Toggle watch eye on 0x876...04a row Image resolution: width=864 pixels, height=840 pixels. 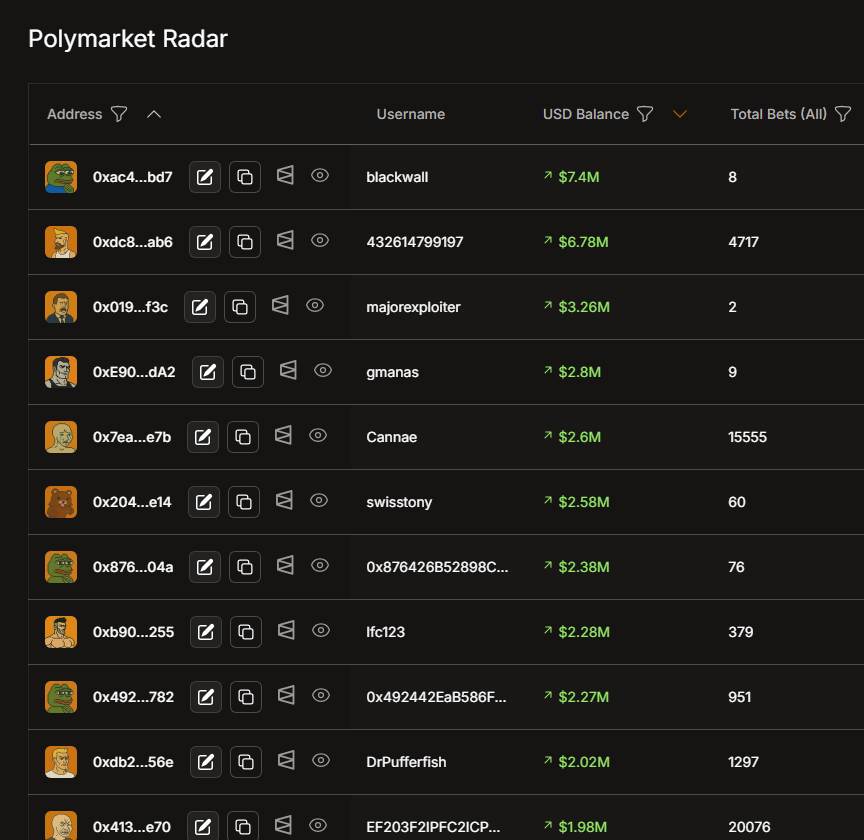click(x=319, y=565)
